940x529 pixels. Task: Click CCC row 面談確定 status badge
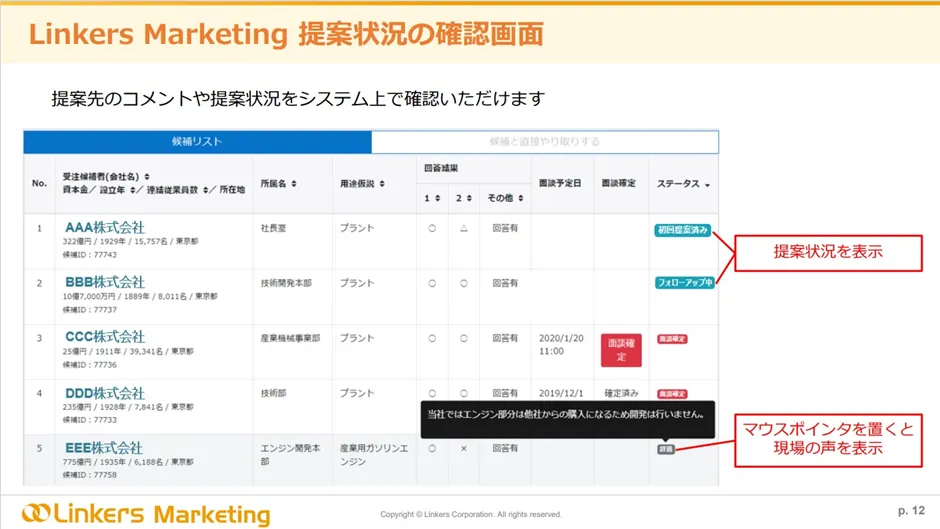point(672,339)
